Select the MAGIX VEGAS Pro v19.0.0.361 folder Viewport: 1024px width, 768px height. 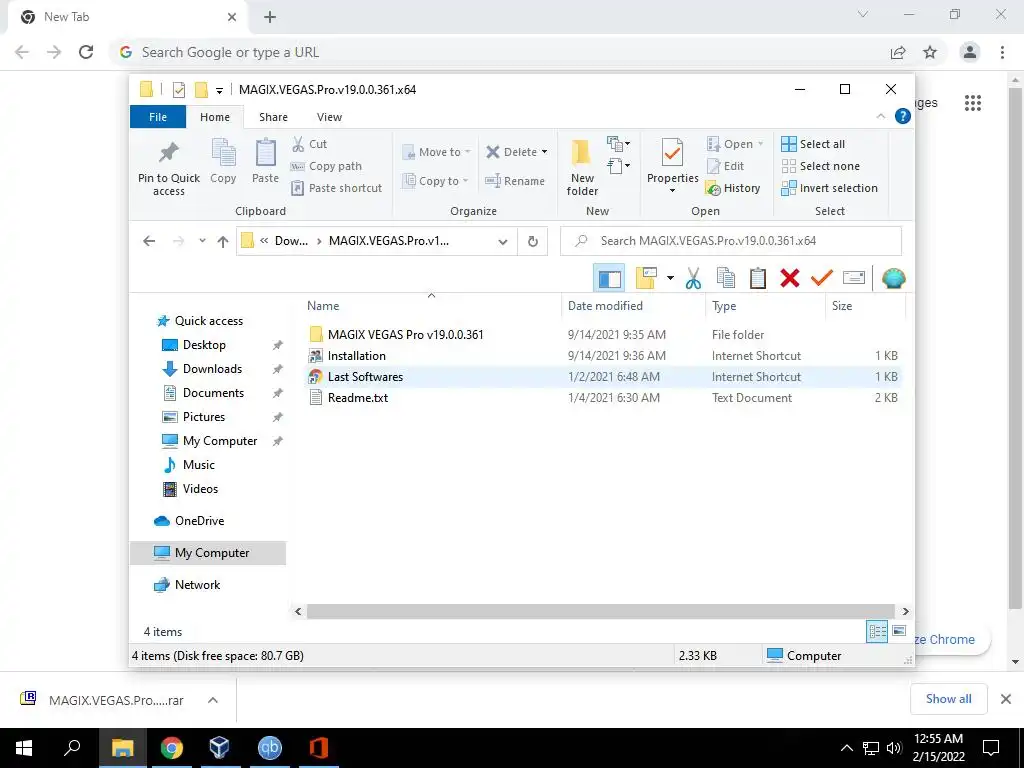coord(405,334)
